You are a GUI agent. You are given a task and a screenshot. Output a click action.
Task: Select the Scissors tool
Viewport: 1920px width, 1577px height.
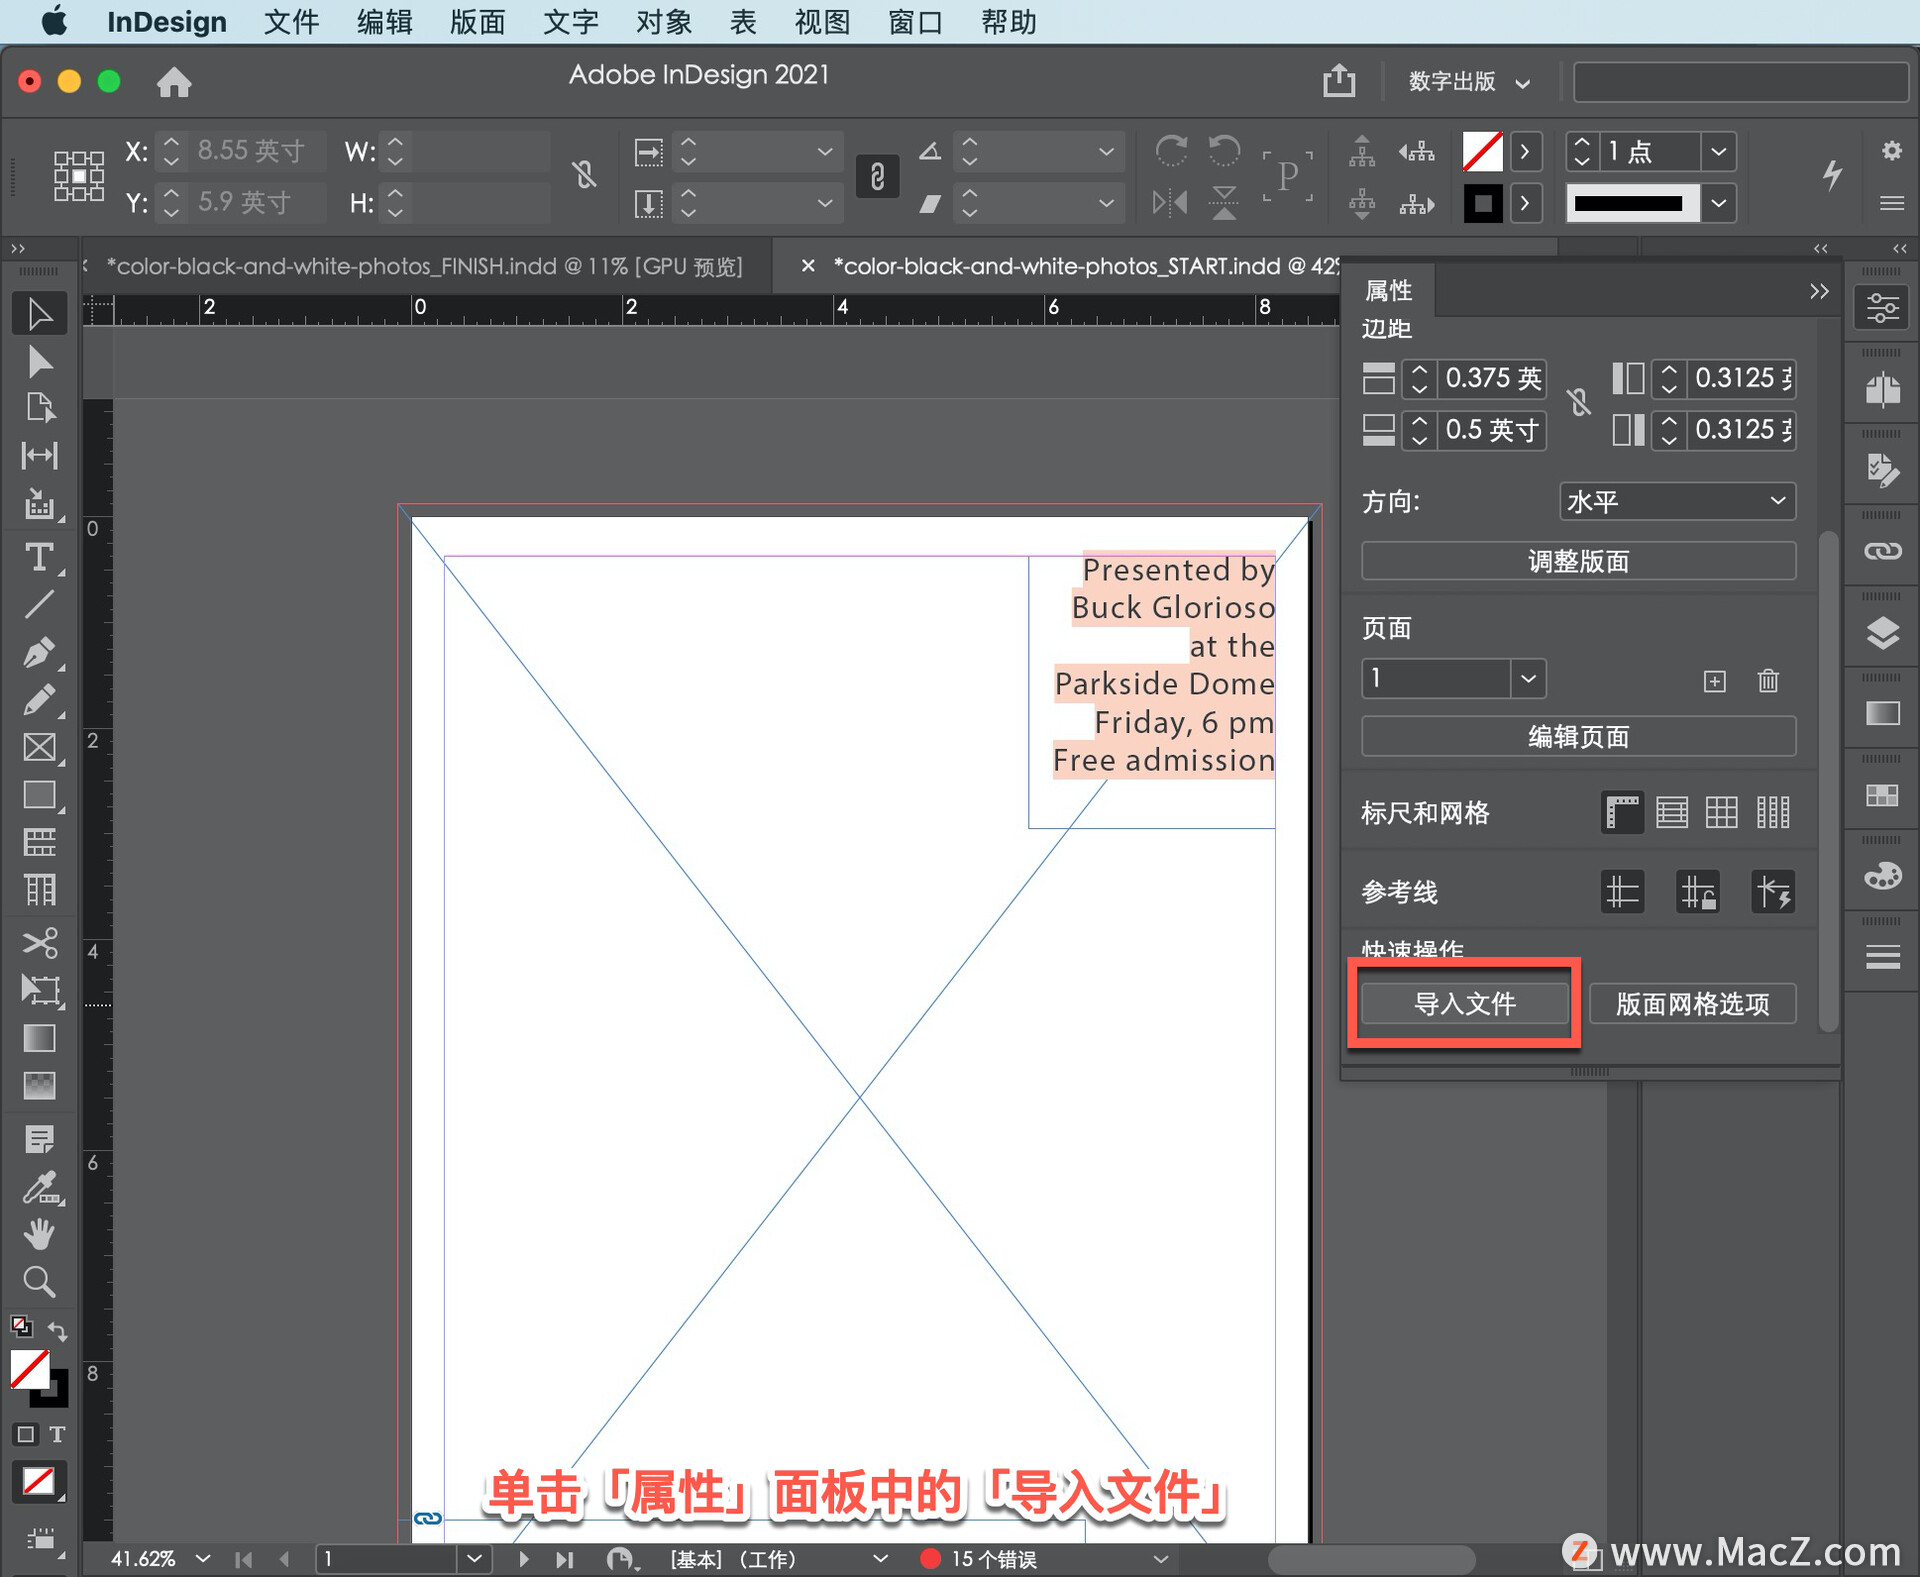point(39,942)
